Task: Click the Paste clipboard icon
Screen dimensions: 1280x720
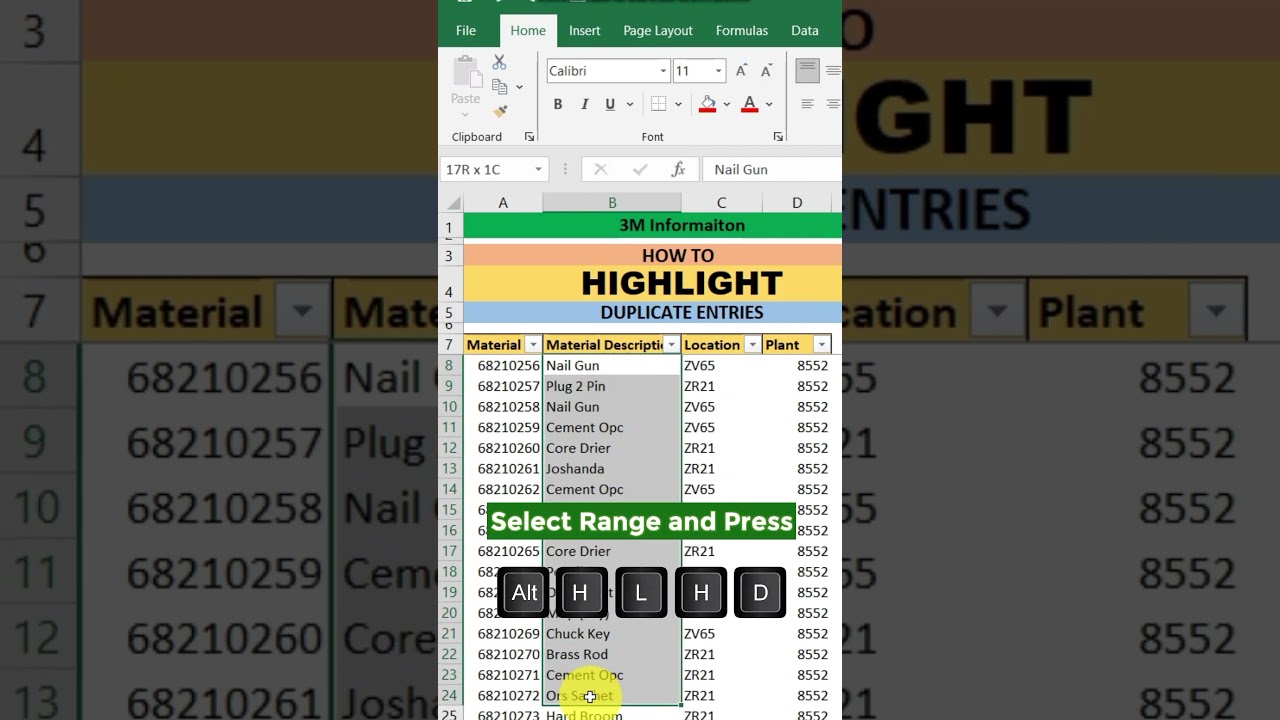Action: [x=465, y=70]
